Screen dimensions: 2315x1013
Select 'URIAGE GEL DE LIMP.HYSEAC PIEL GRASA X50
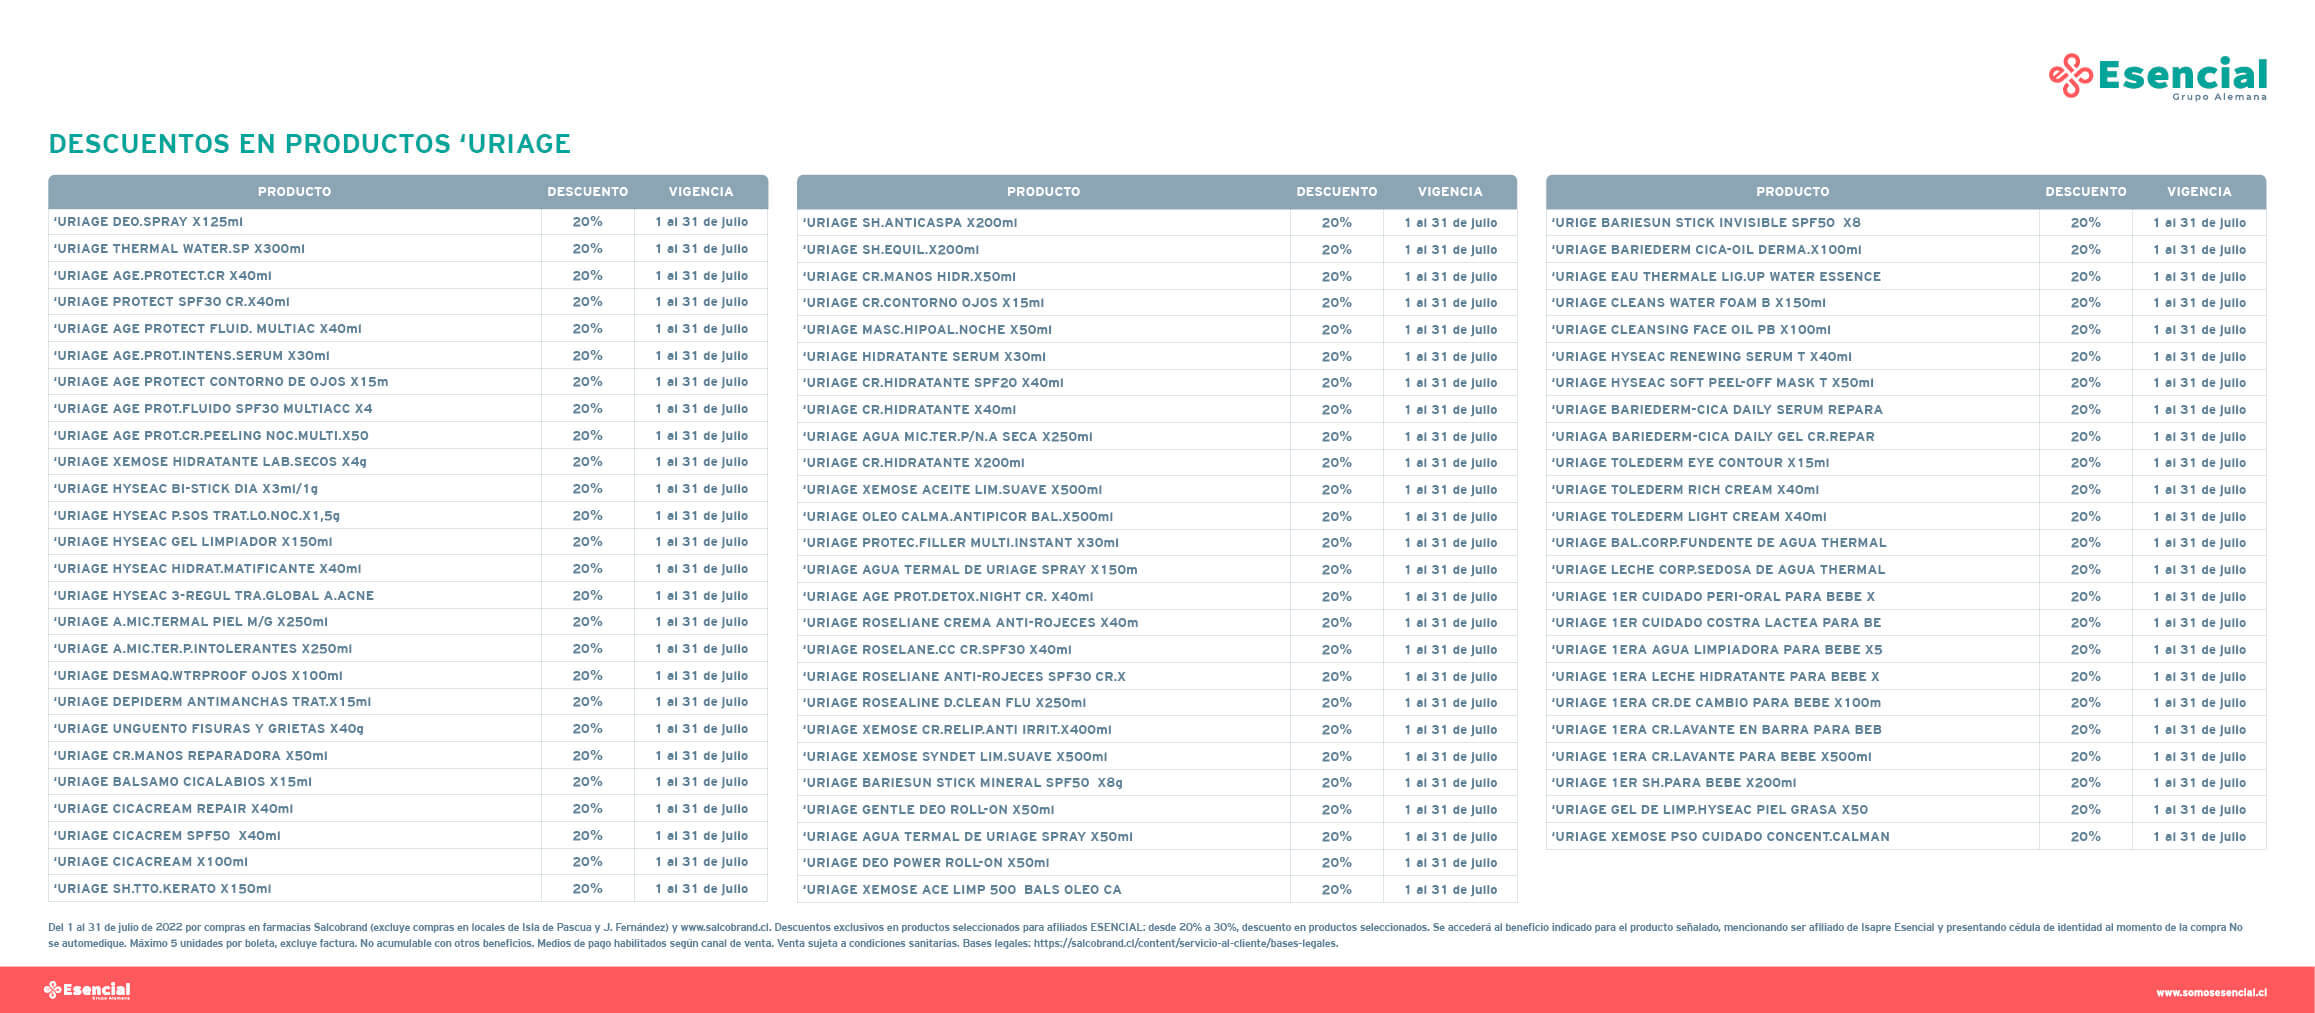pyautogui.click(x=1906, y=810)
